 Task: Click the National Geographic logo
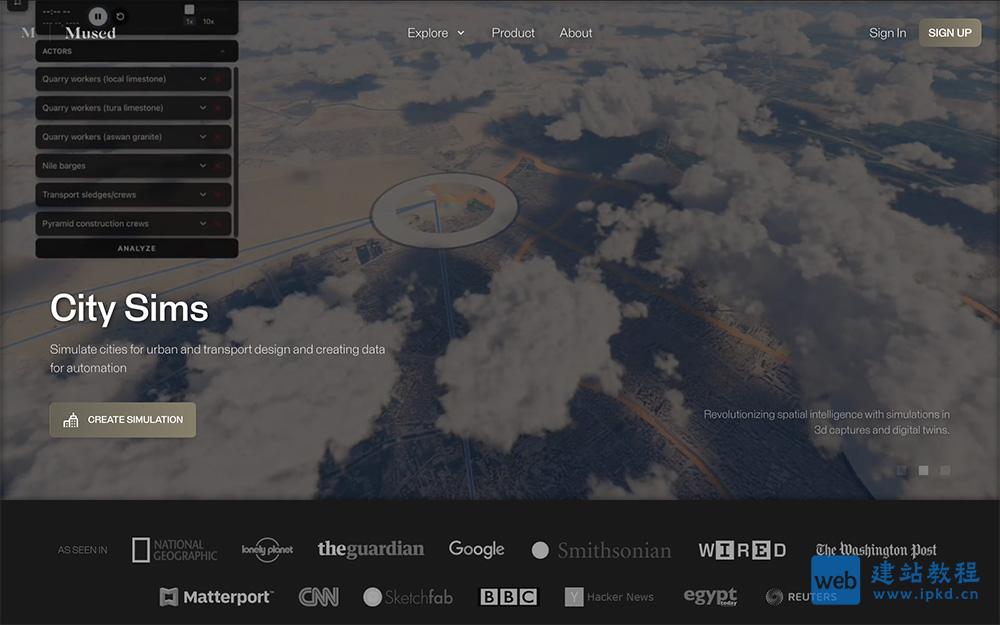coord(175,550)
